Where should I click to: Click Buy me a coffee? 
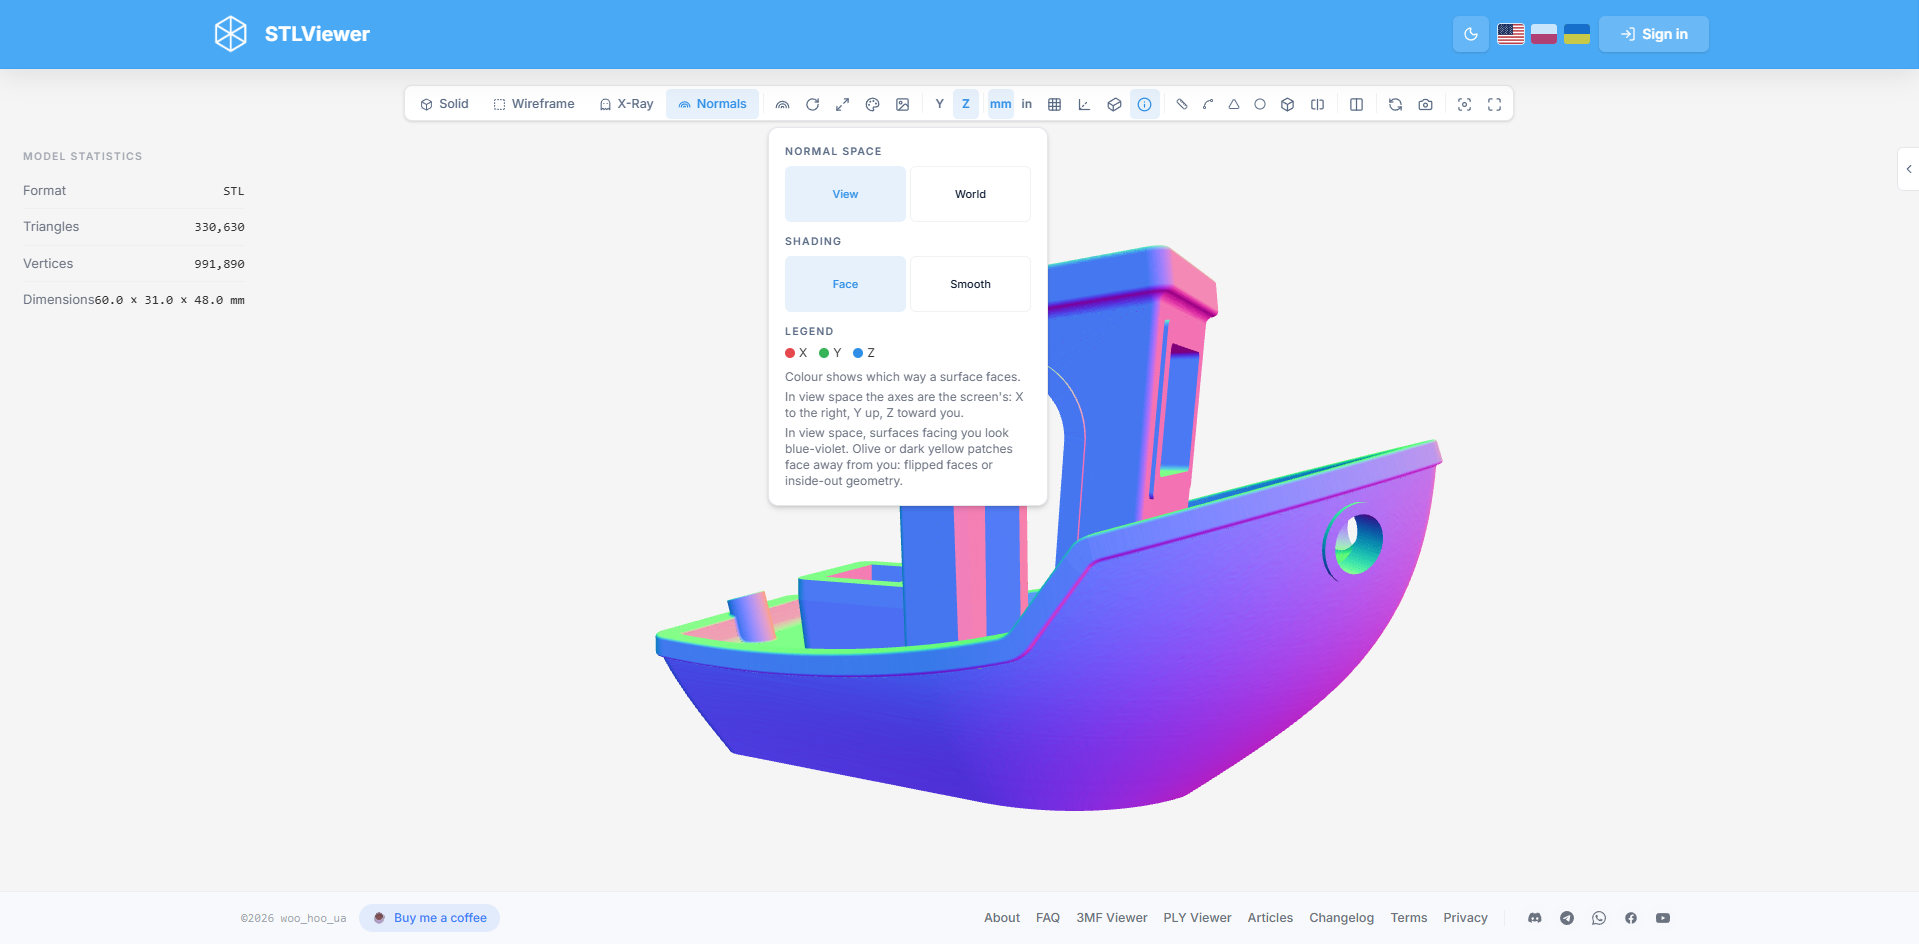[430, 918]
